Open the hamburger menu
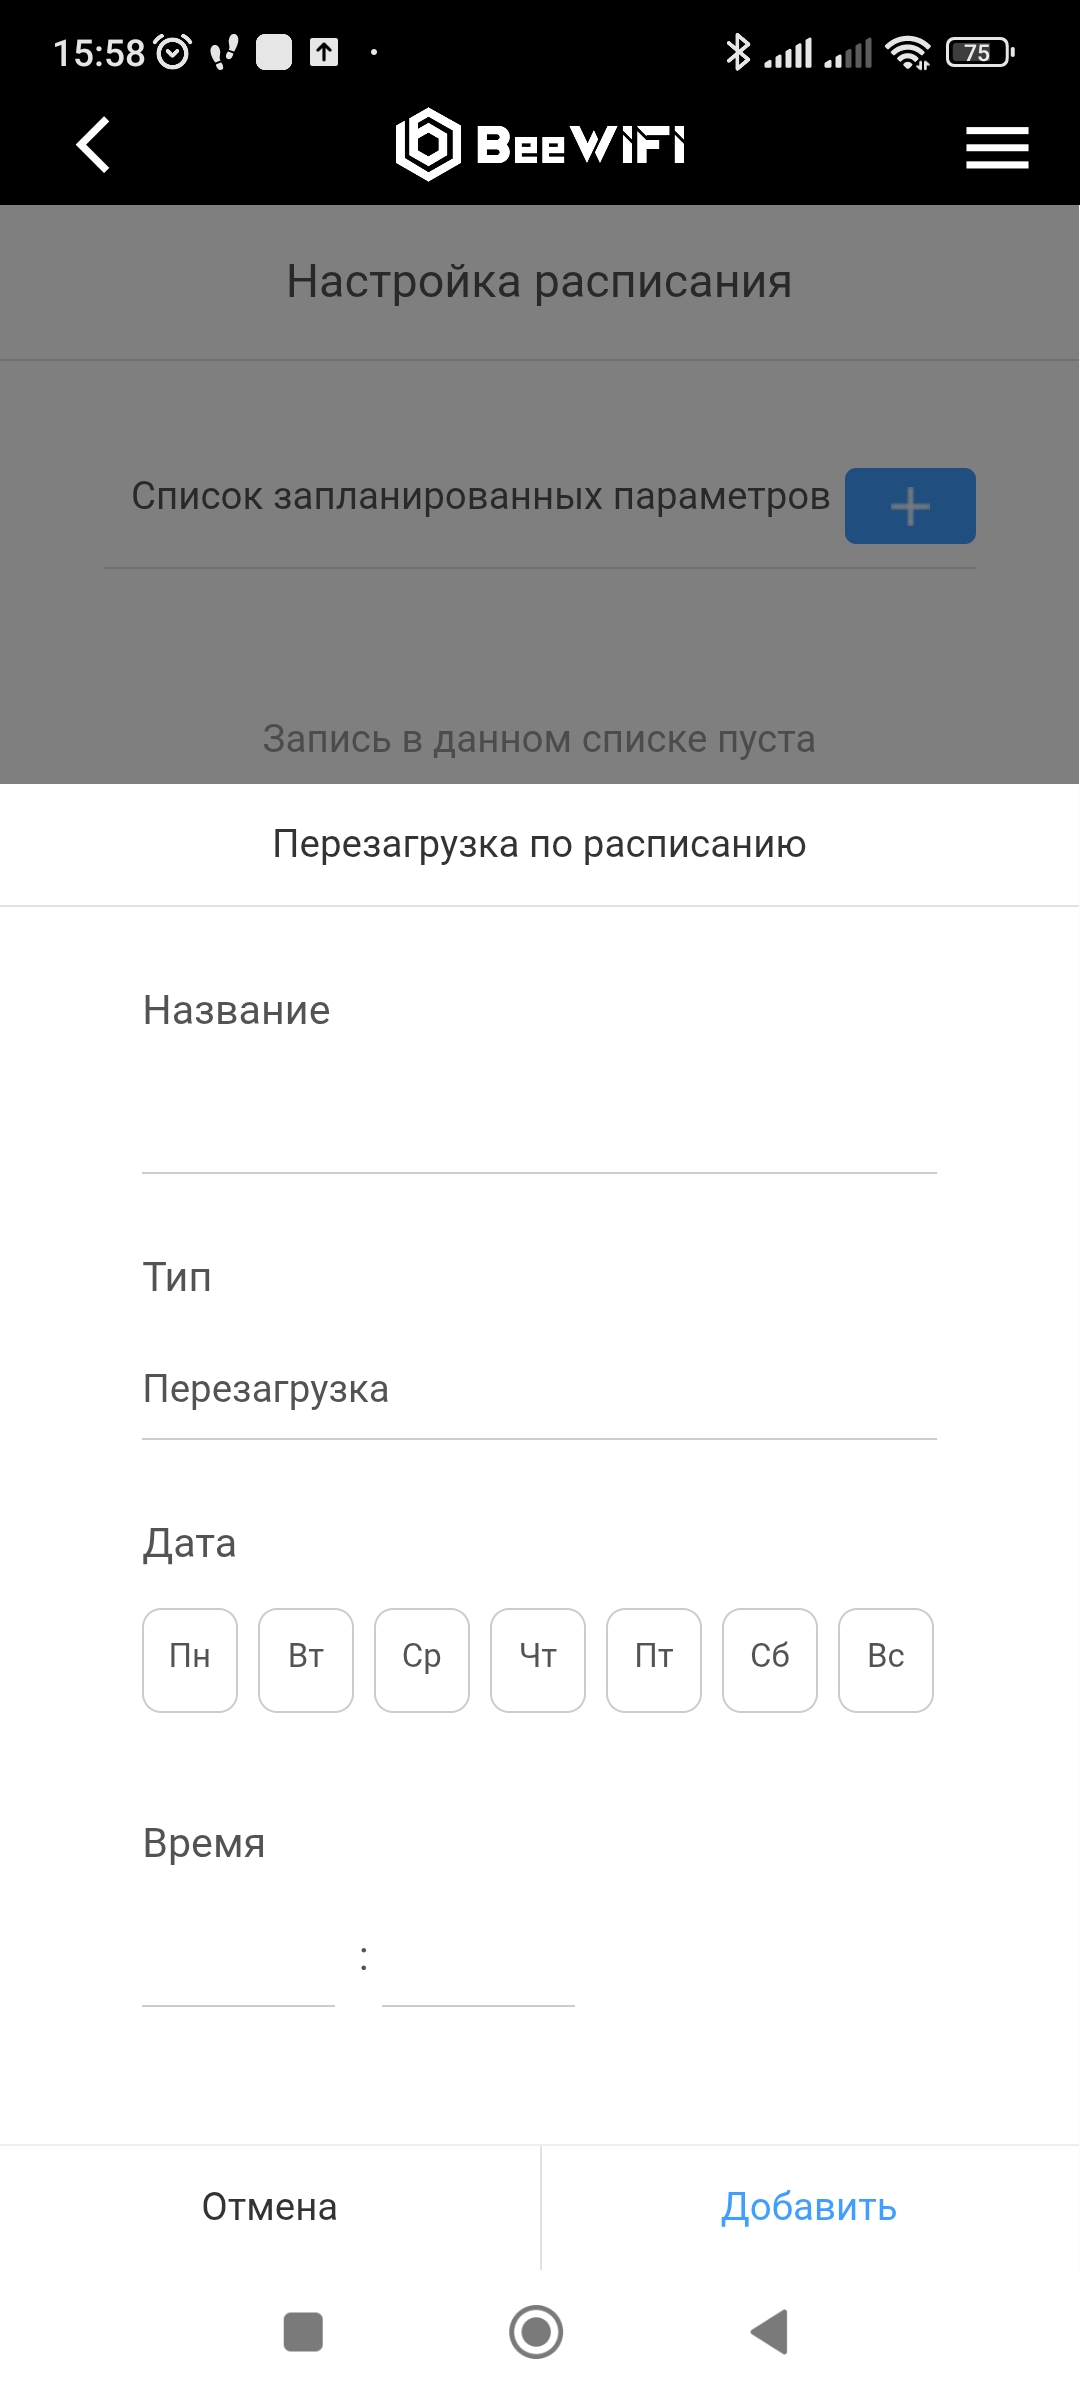 click(x=997, y=147)
